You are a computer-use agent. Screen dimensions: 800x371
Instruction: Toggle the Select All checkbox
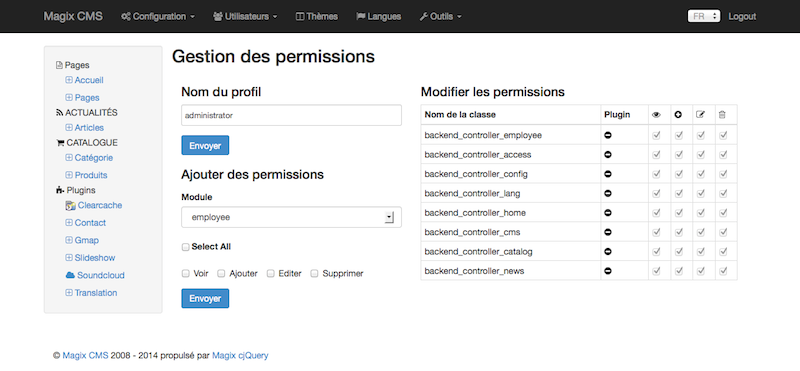186,247
